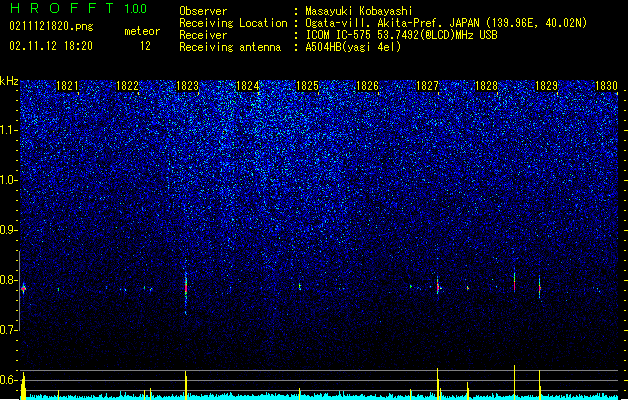Click the kHz axis unit label
The image size is (629, 400).
9,81
